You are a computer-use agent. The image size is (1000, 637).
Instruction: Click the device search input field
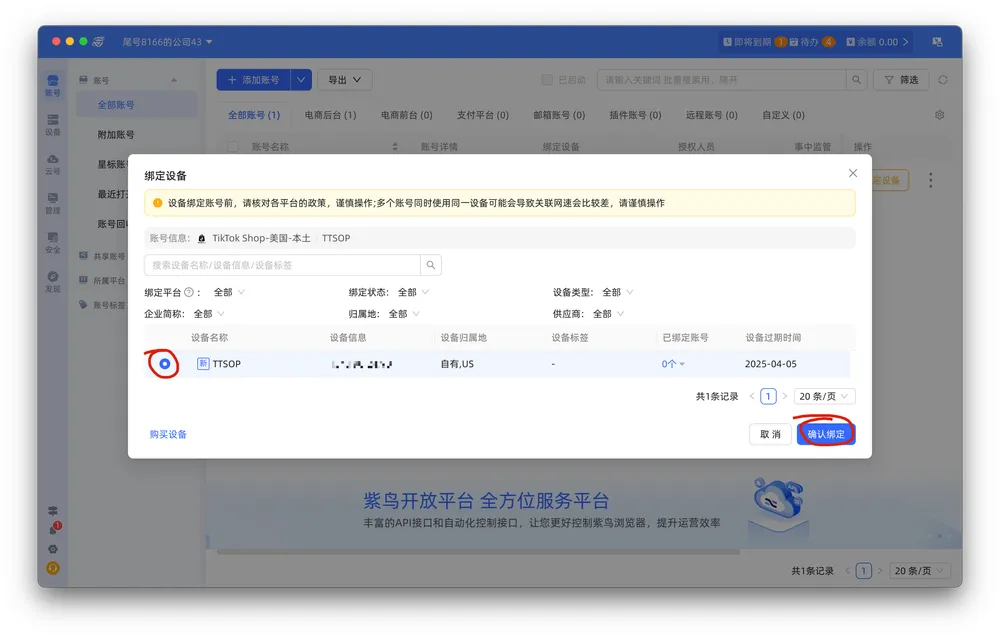(282, 265)
